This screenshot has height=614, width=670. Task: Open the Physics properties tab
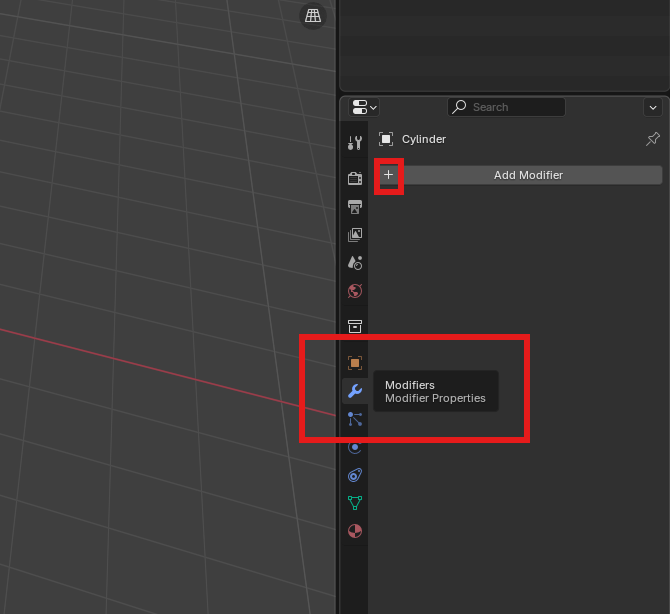[355, 447]
